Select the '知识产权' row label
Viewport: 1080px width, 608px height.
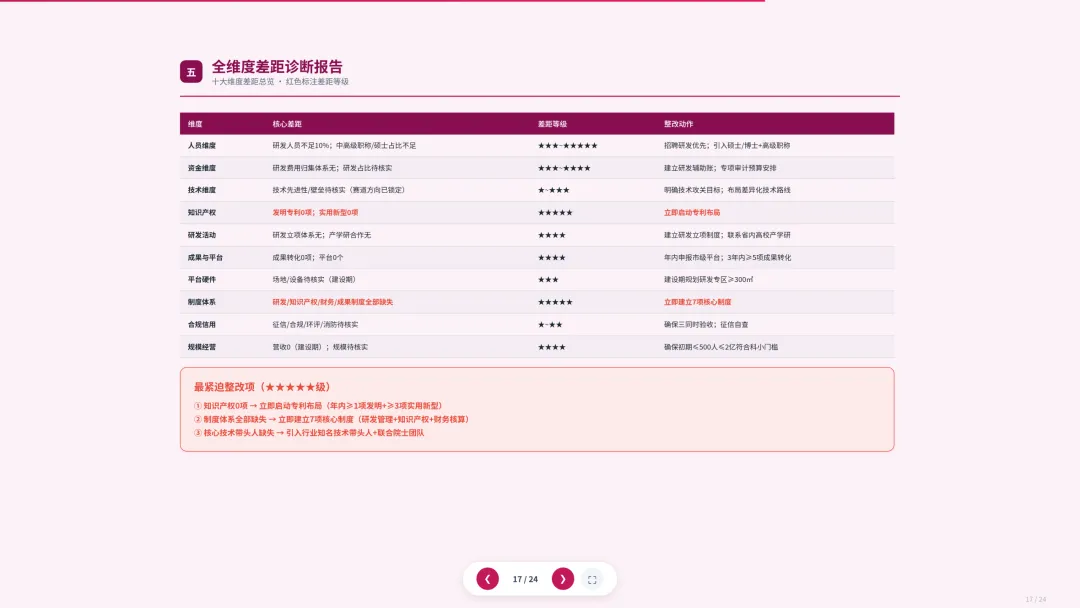202,213
